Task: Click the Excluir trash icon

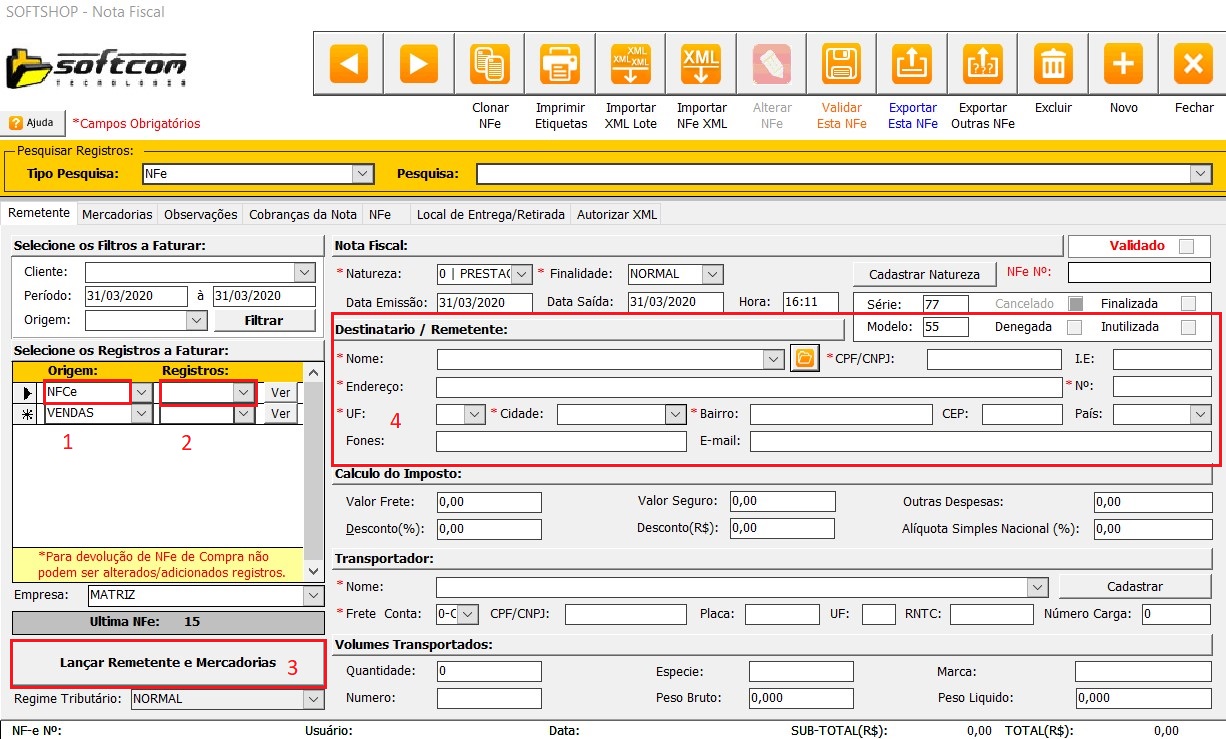Action: (1053, 65)
